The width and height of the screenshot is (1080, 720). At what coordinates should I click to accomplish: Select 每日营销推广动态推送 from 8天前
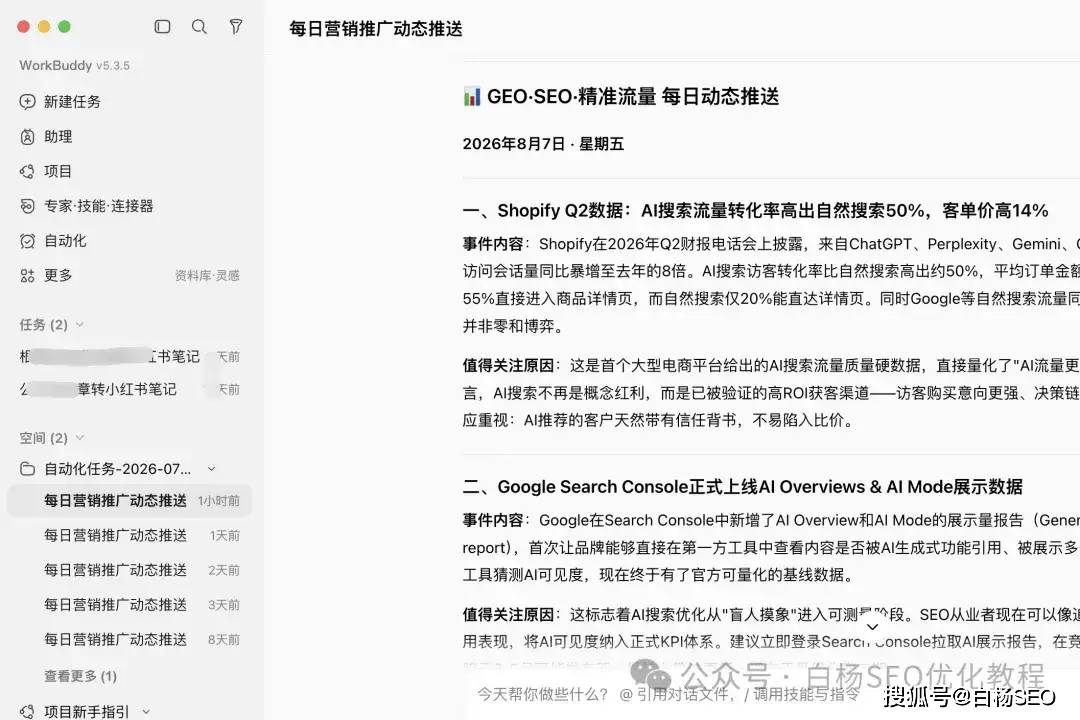click(x=129, y=639)
